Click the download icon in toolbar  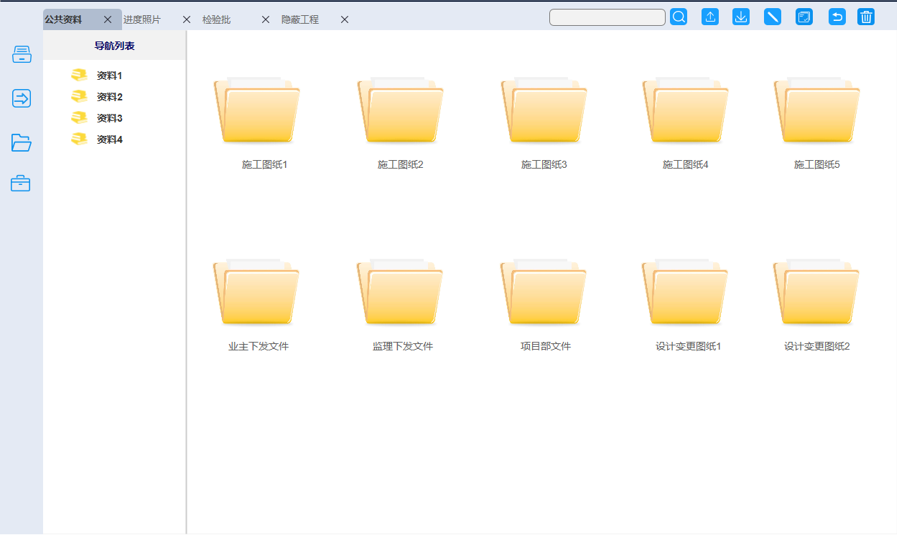point(741,17)
